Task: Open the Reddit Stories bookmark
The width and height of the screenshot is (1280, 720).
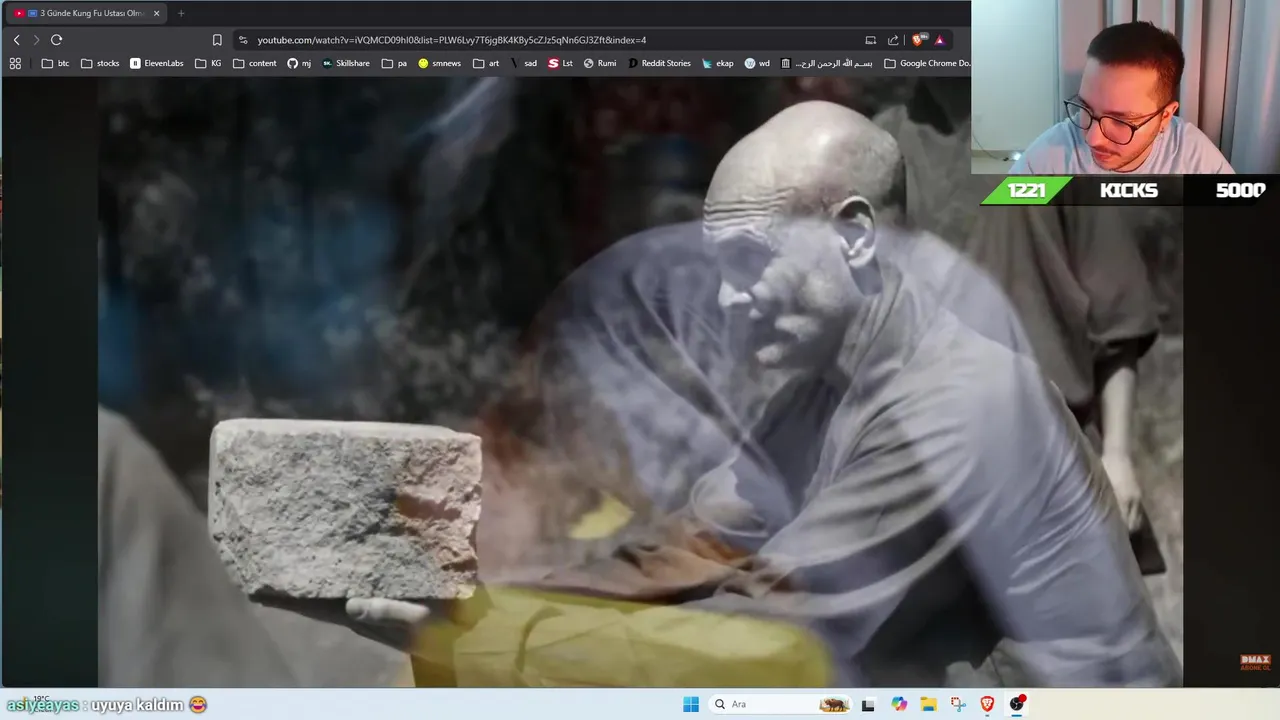Action: click(659, 63)
